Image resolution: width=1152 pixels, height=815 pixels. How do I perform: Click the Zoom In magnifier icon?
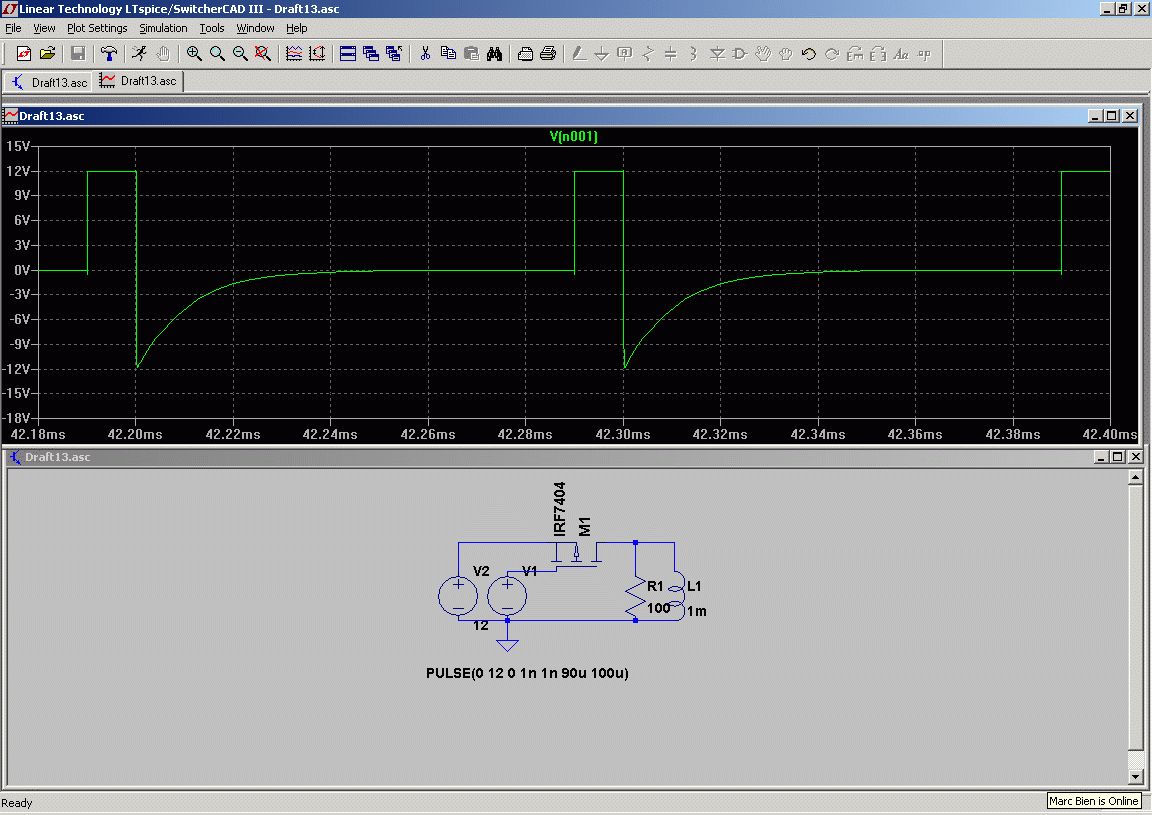click(x=194, y=54)
